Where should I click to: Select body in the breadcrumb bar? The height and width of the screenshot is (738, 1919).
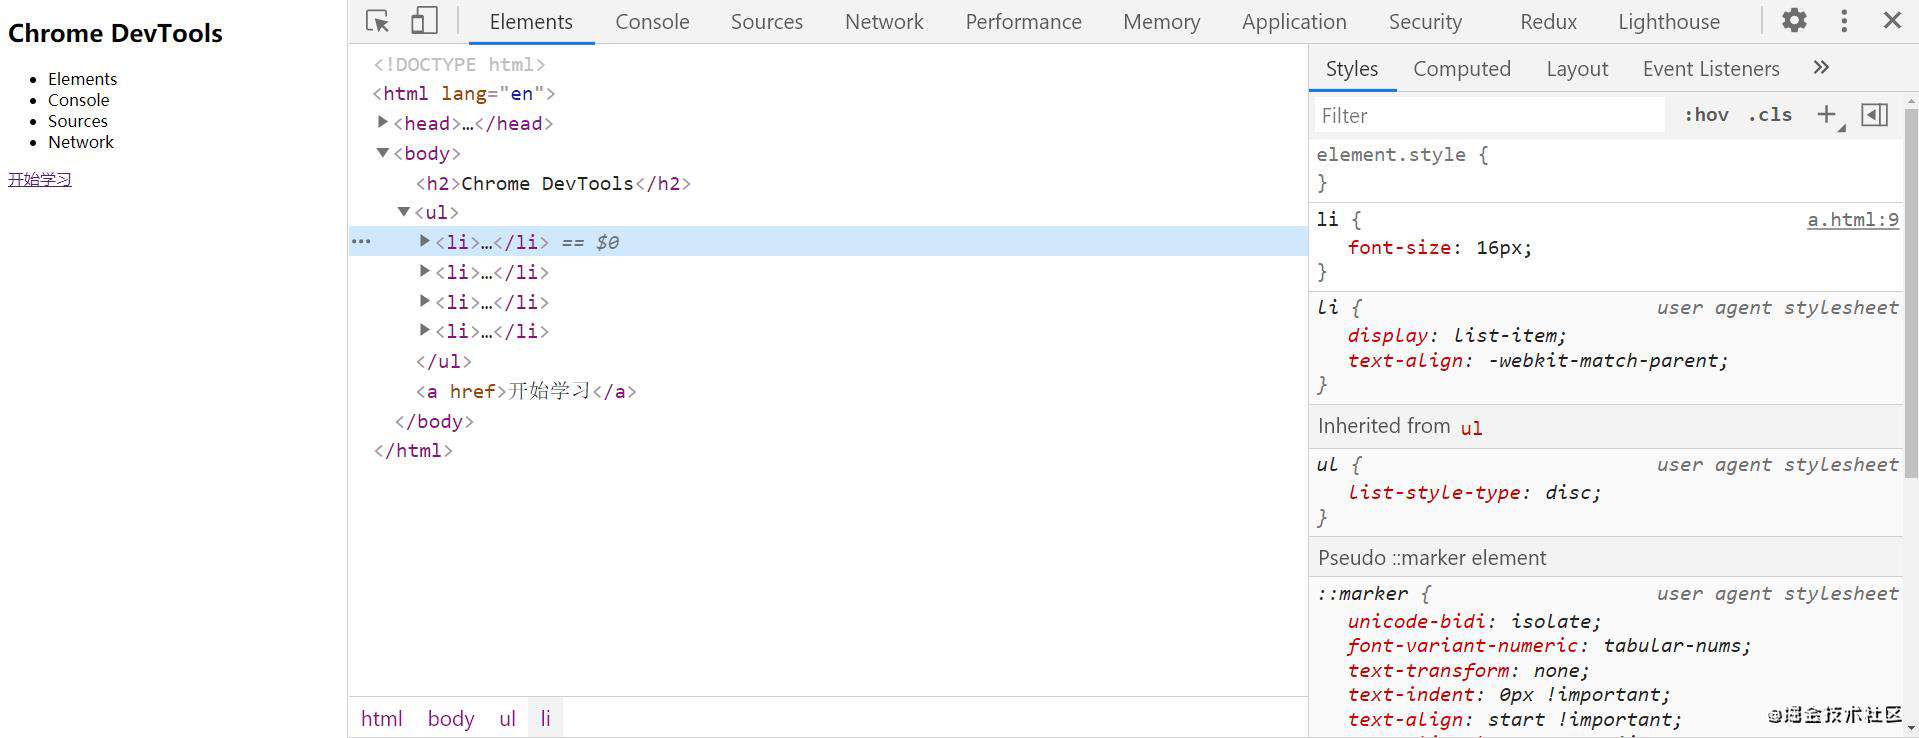tap(451, 718)
